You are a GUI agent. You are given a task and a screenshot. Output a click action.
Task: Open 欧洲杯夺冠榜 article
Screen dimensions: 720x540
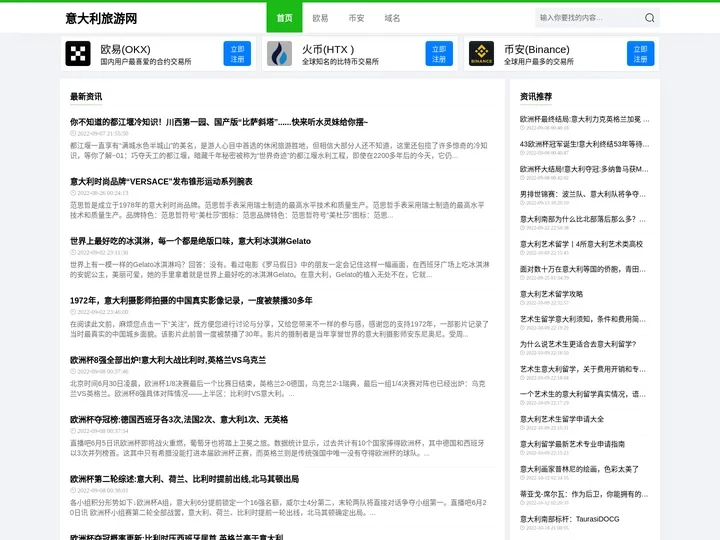(x=179, y=419)
